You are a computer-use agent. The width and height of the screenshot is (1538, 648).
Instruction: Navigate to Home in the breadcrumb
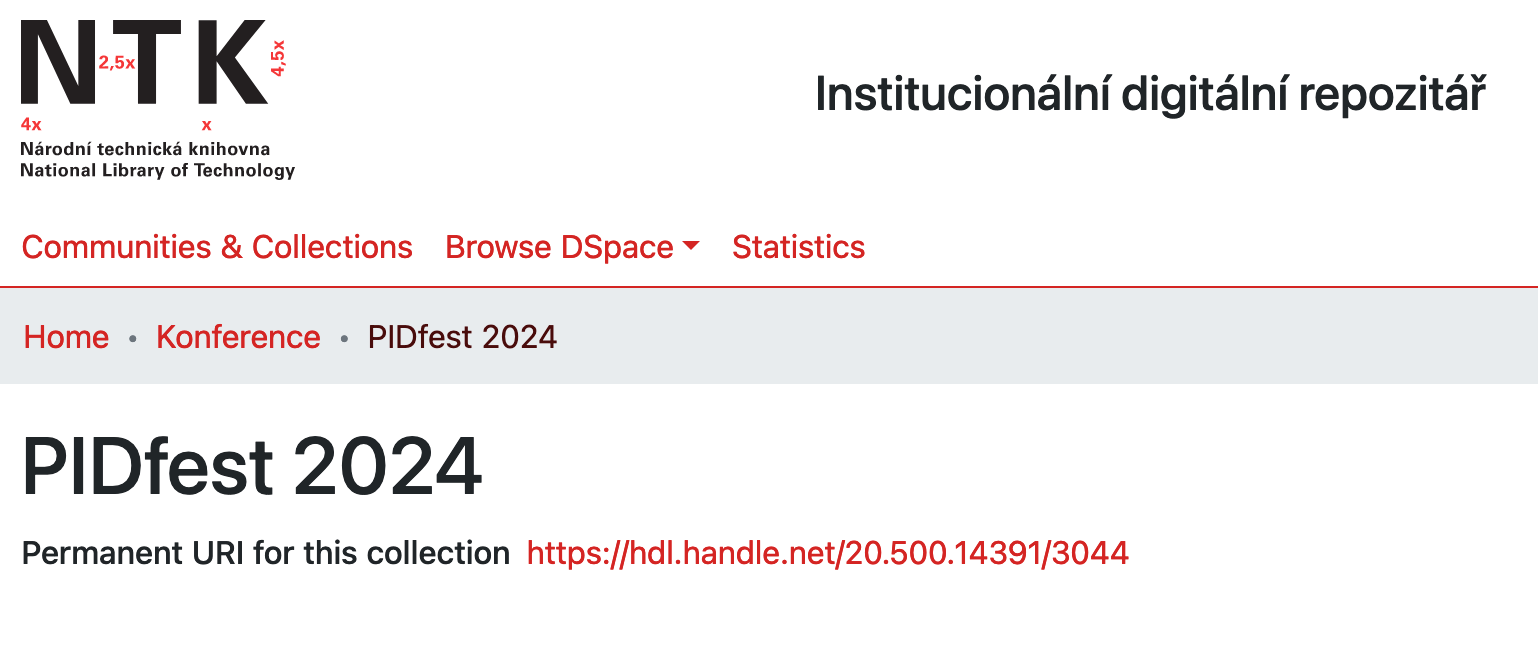66,337
